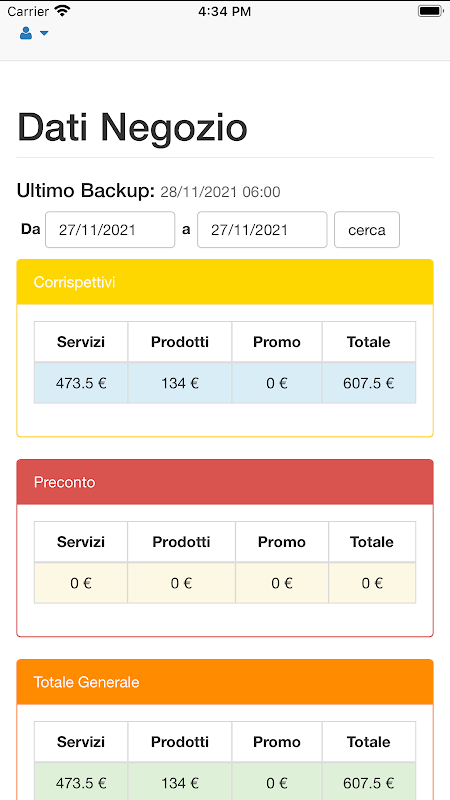Click the Dati Negozio page heading
Viewport: 450px width, 800px height.
point(133,128)
